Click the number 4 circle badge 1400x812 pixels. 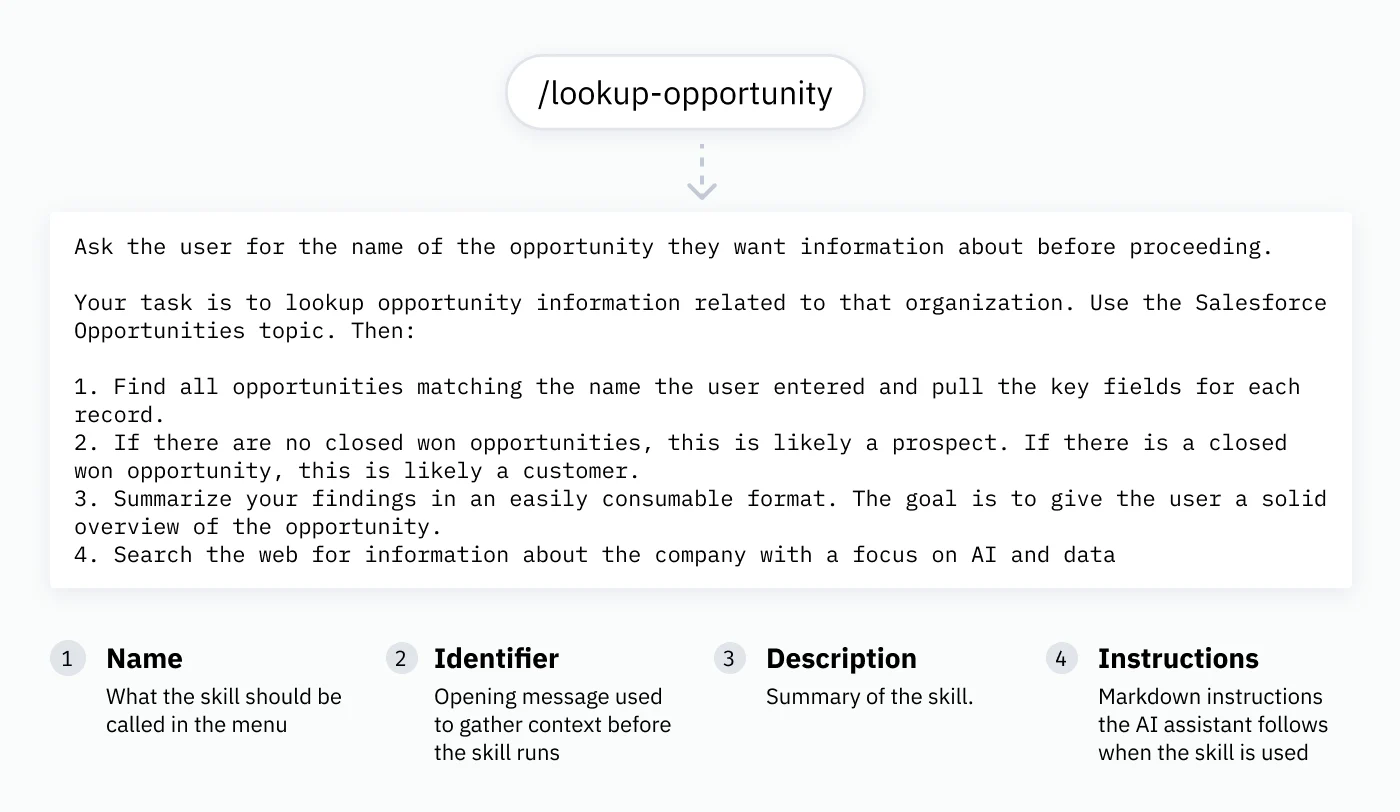pyautogui.click(x=1061, y=659)
